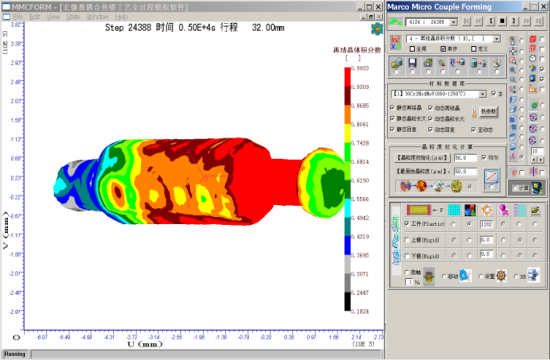
Task: Toggle the 工件(Plastic) checkbox
Action: (407, 224)
